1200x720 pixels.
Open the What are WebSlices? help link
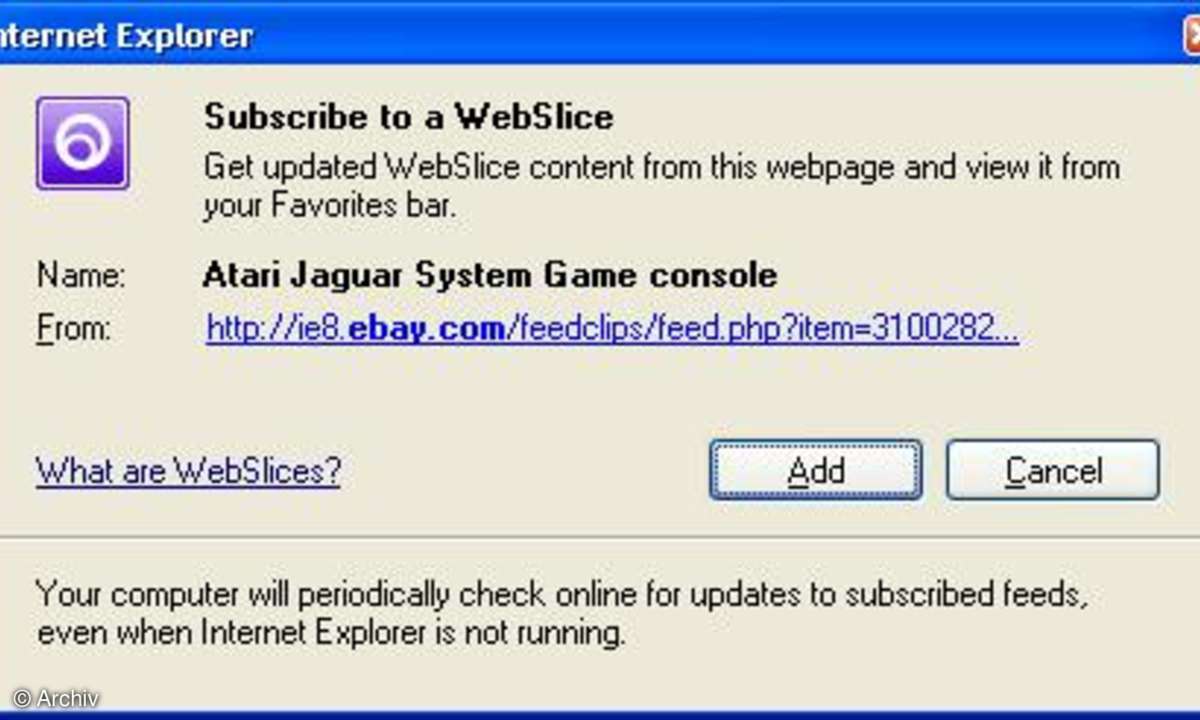(188, 470)
